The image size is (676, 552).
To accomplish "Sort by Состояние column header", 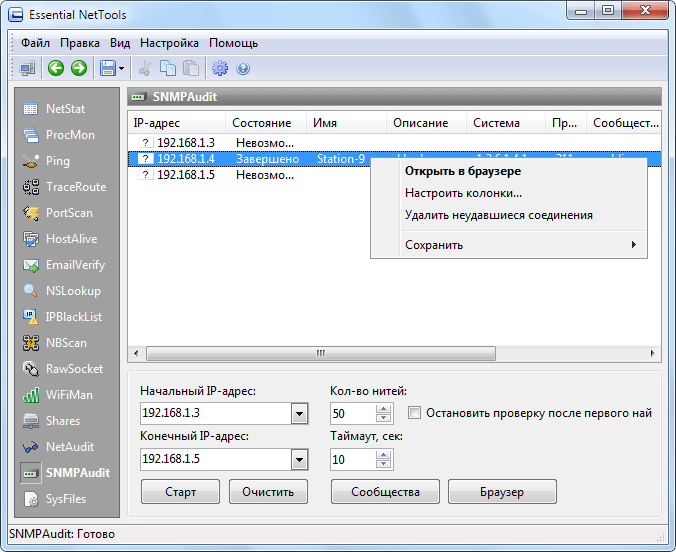I will [x=266, y=123].
